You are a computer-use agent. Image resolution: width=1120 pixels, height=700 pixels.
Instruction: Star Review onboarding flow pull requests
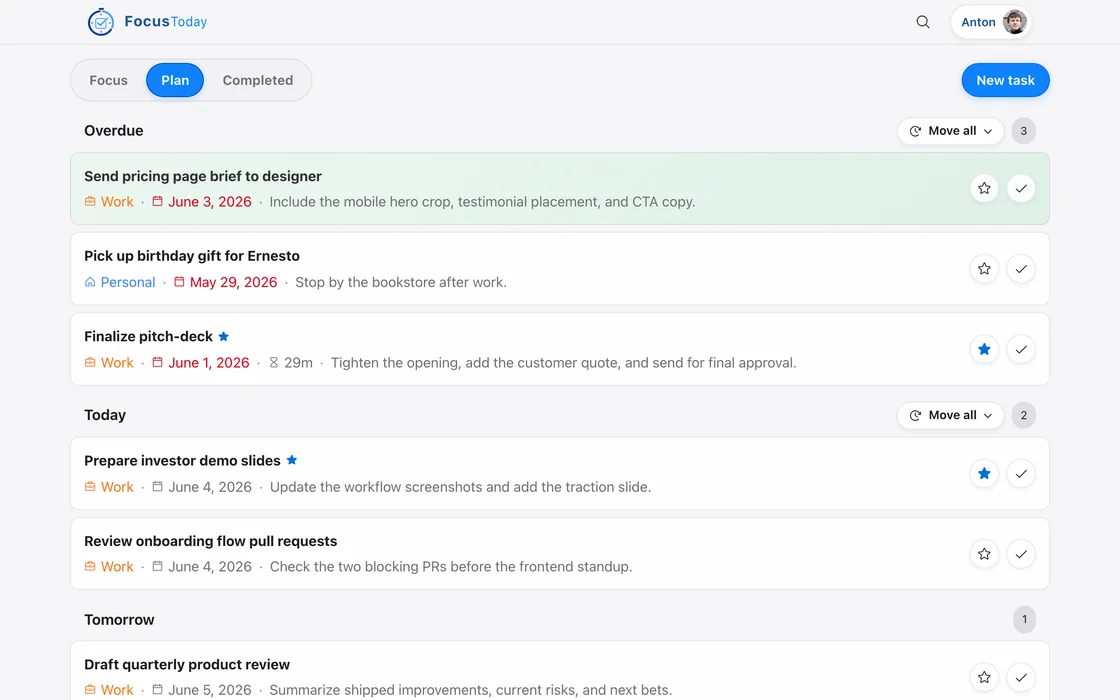pos(984,554)
